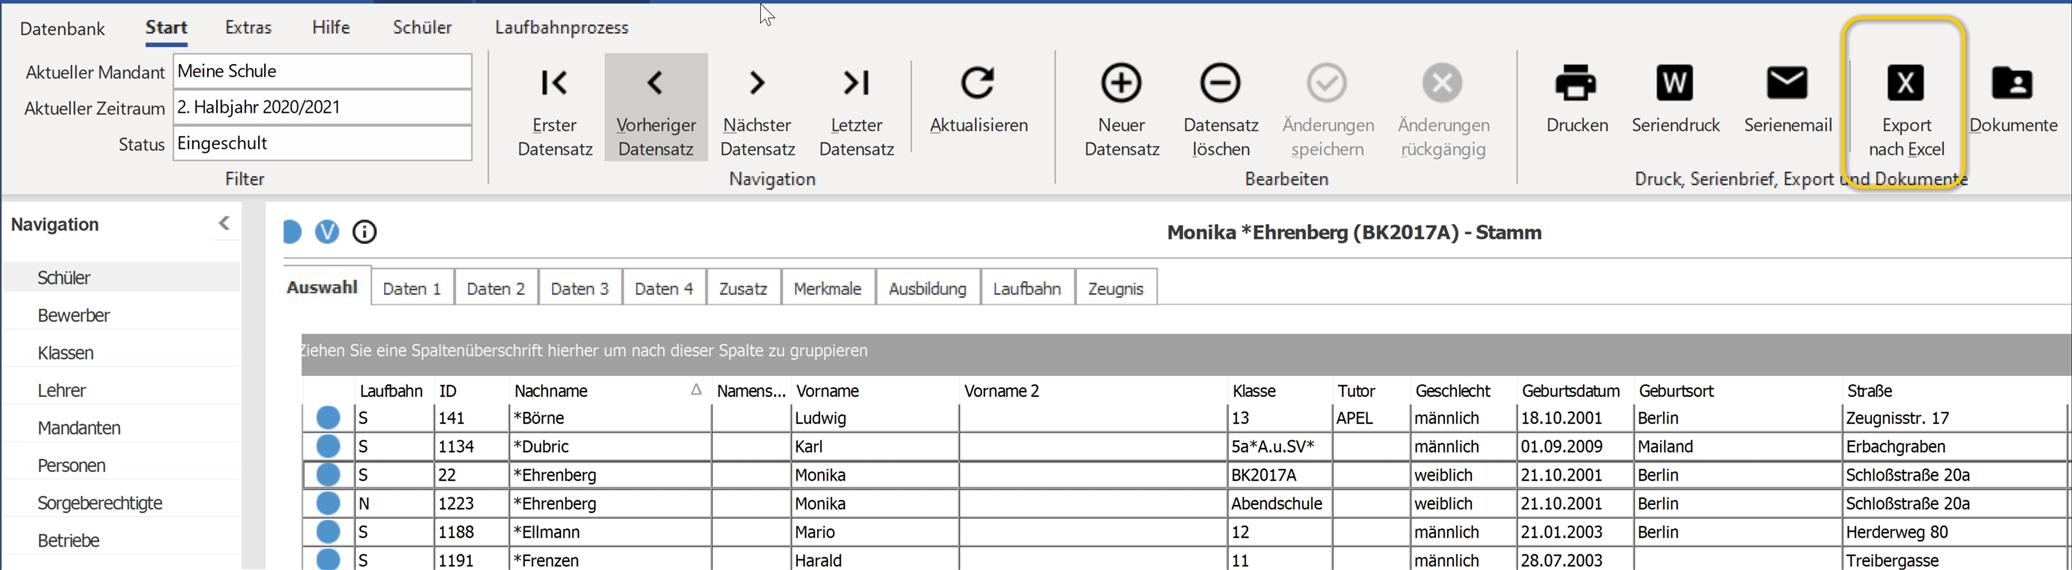Viewport: 2072px width, 570px height.
Task: Select Mandanten in navigation list
Action: click(122, 428)
